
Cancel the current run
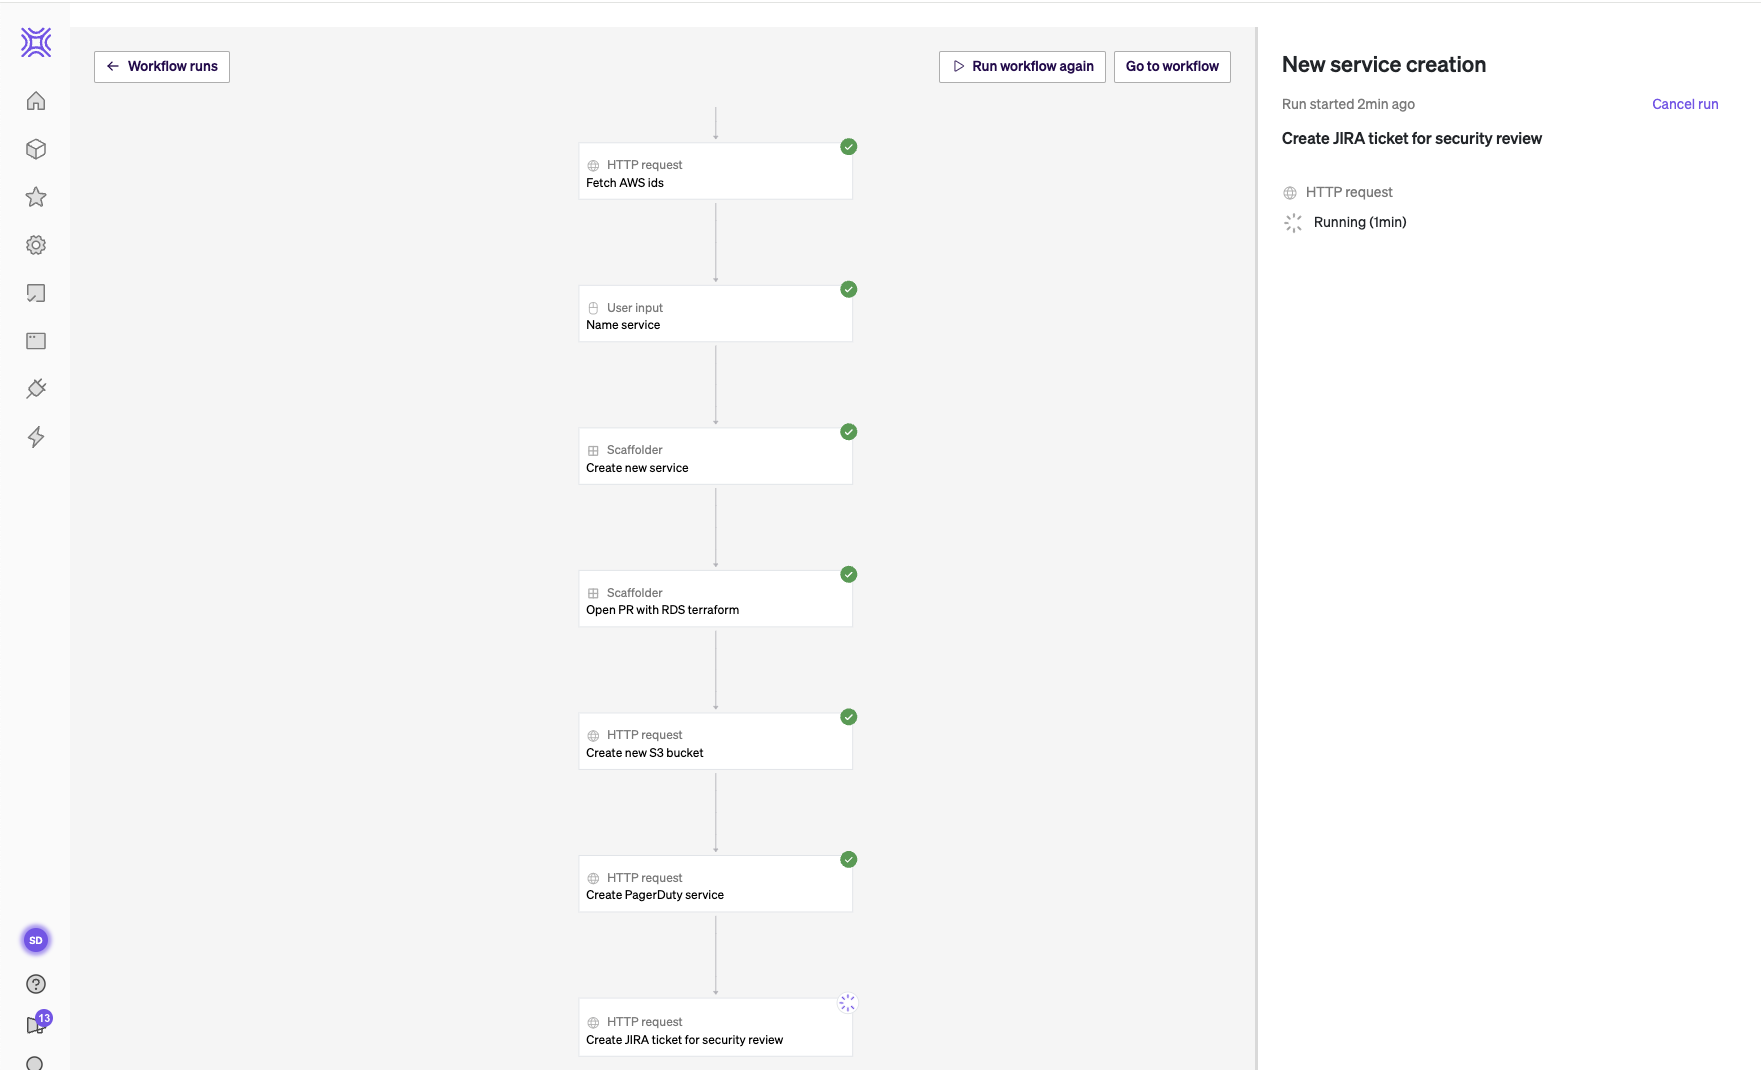point(1684,104)
